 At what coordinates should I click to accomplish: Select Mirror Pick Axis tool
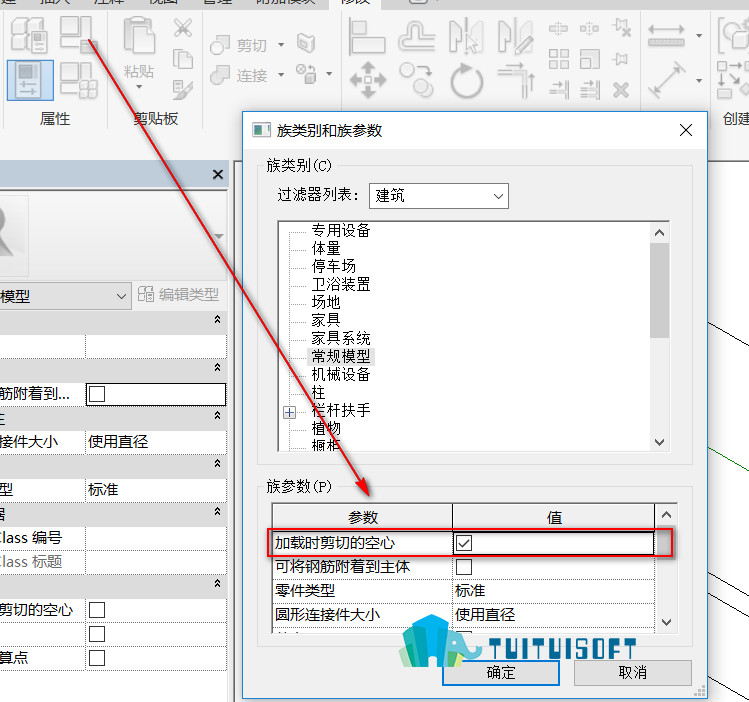466,36
